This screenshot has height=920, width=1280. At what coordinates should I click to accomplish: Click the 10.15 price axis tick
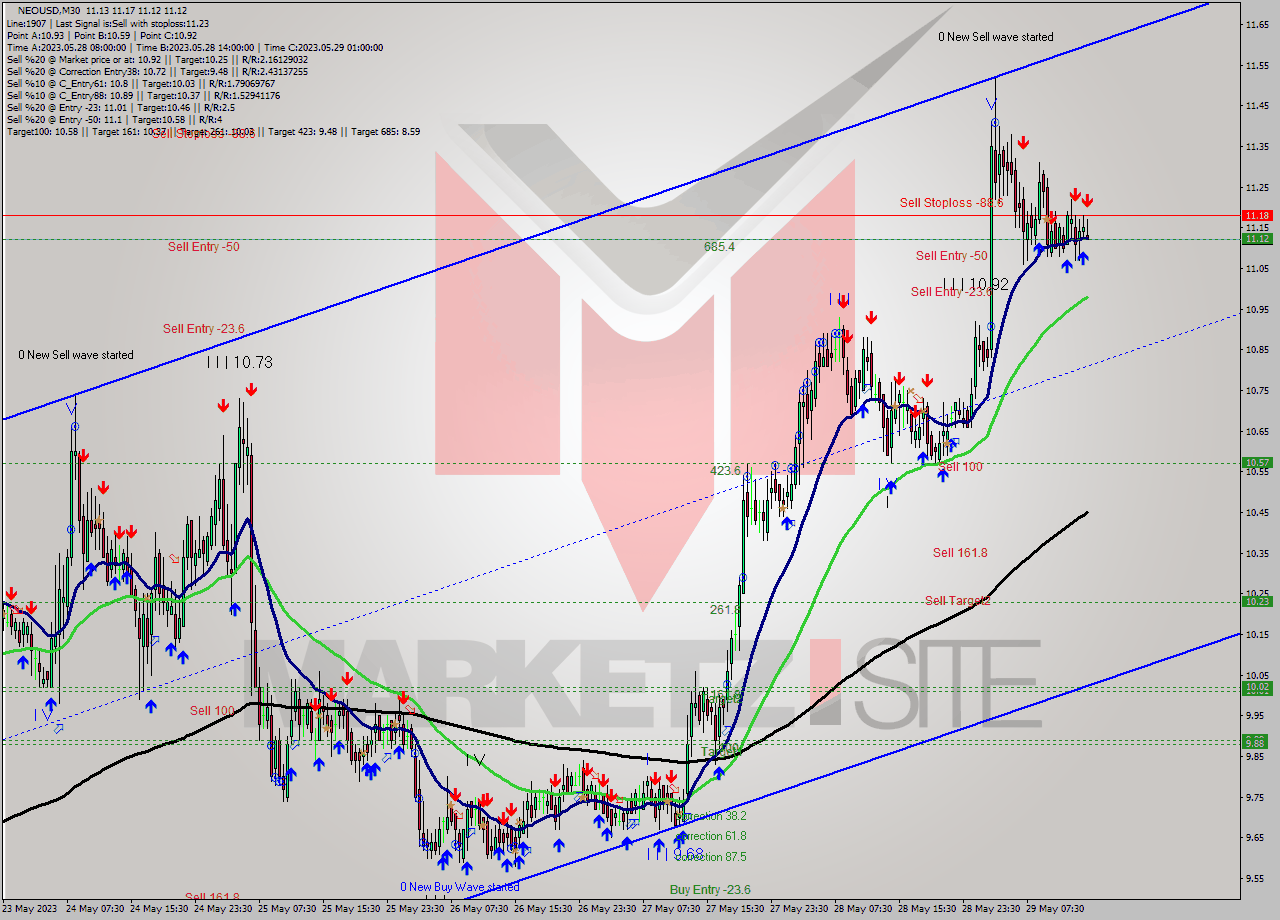click(x=1258, y=635)
